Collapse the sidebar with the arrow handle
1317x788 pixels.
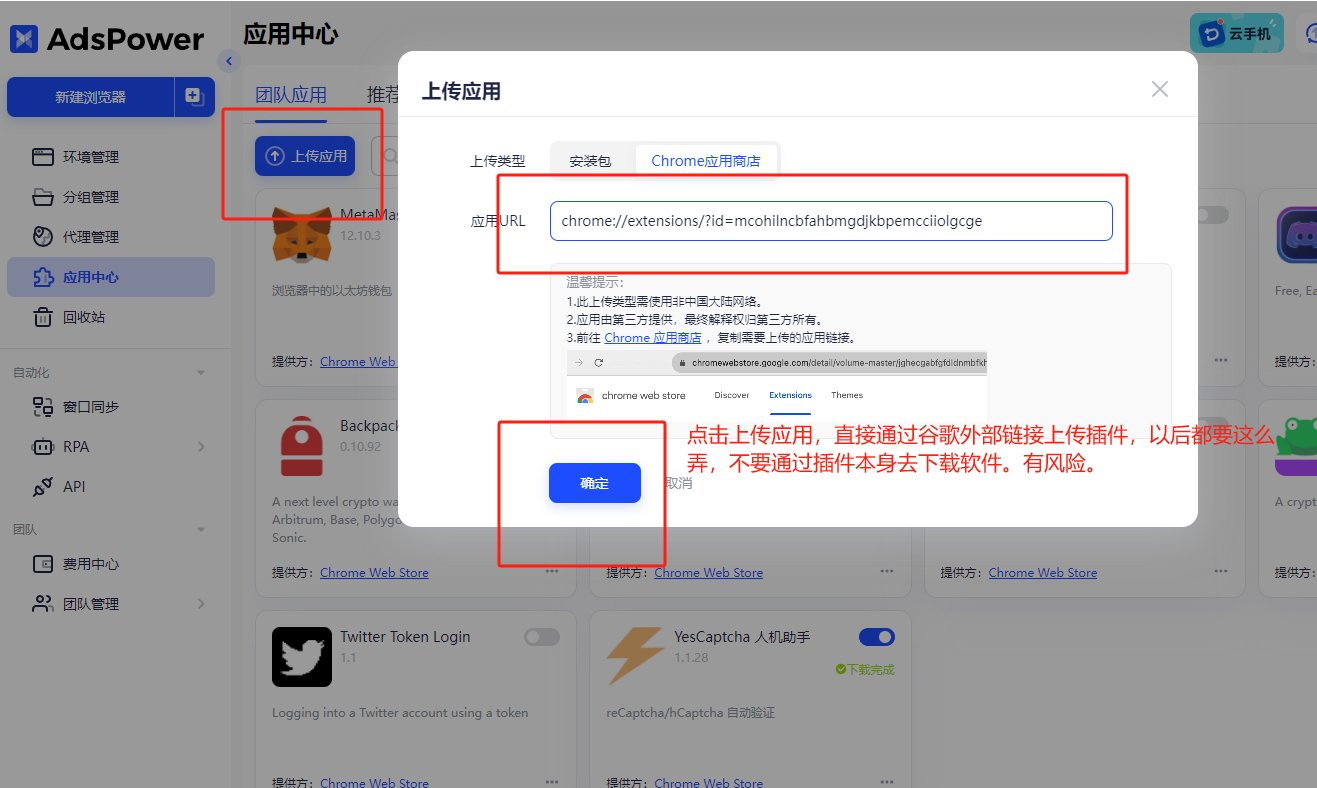coord(229,62)
